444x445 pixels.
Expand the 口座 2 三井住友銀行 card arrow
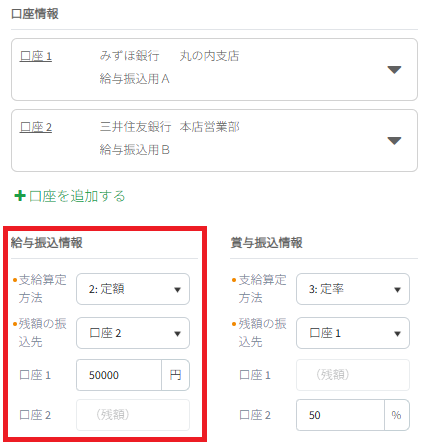pyautogui.click(x=394, y=141)
